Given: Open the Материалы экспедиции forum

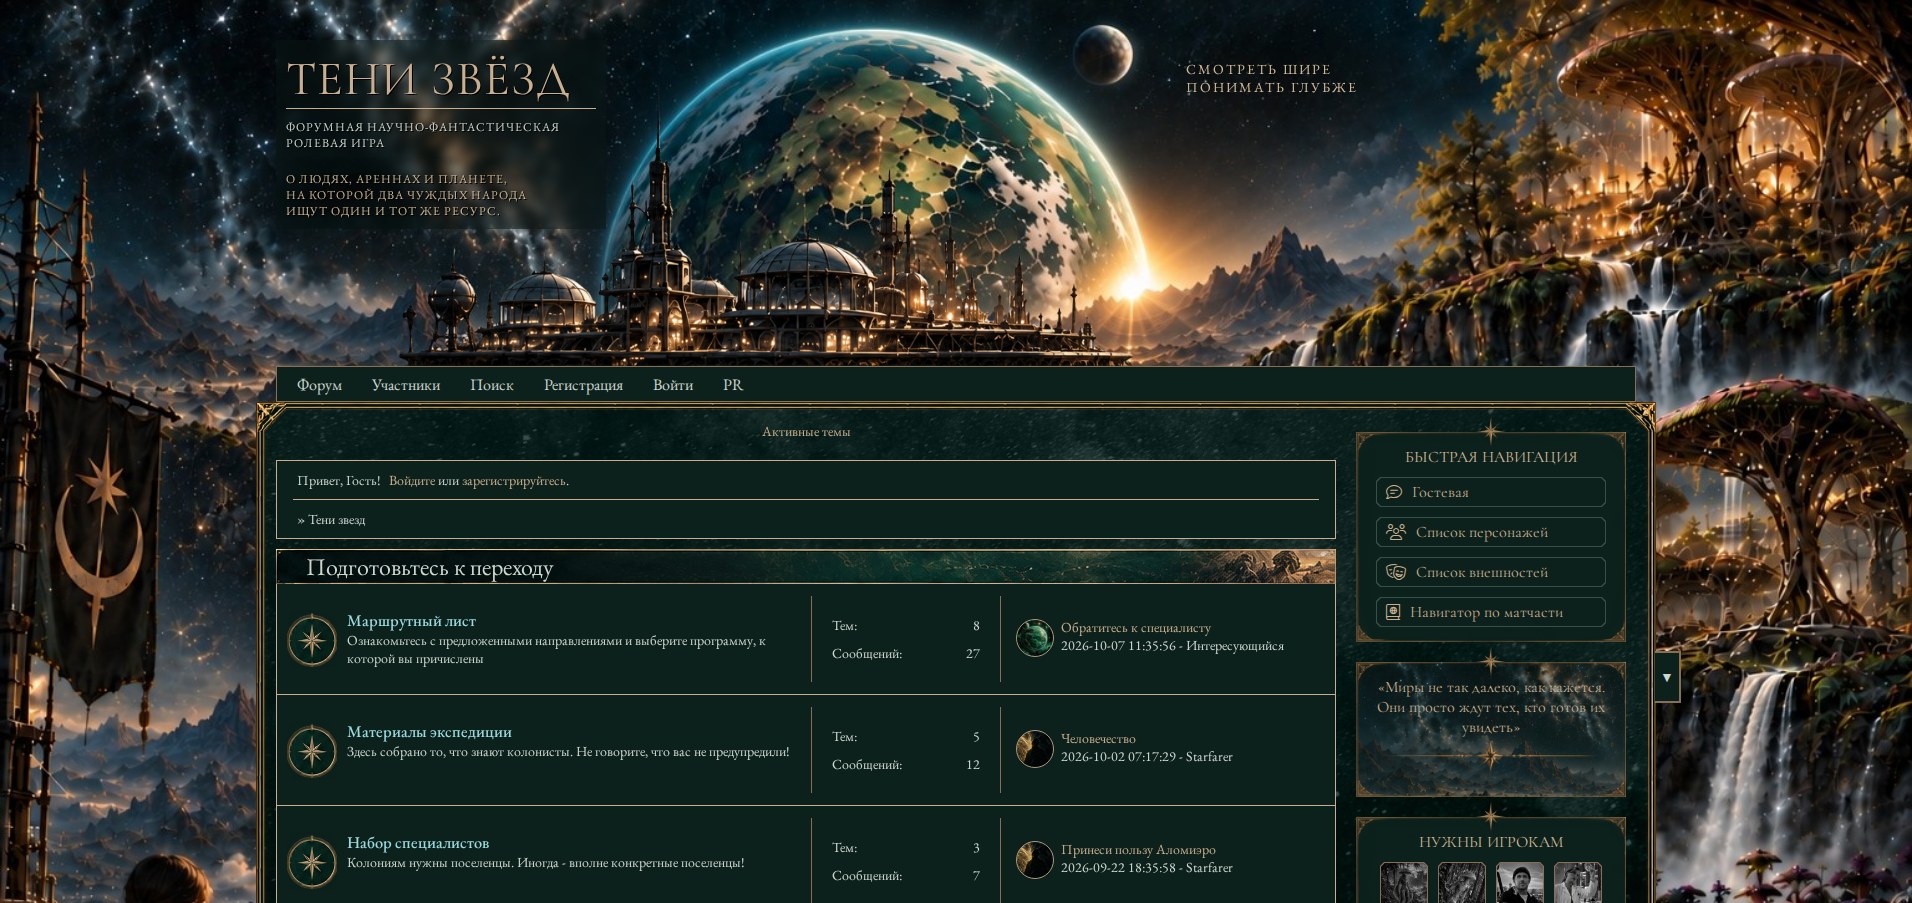Looking at the screenshot, I should tap(429, 732).
